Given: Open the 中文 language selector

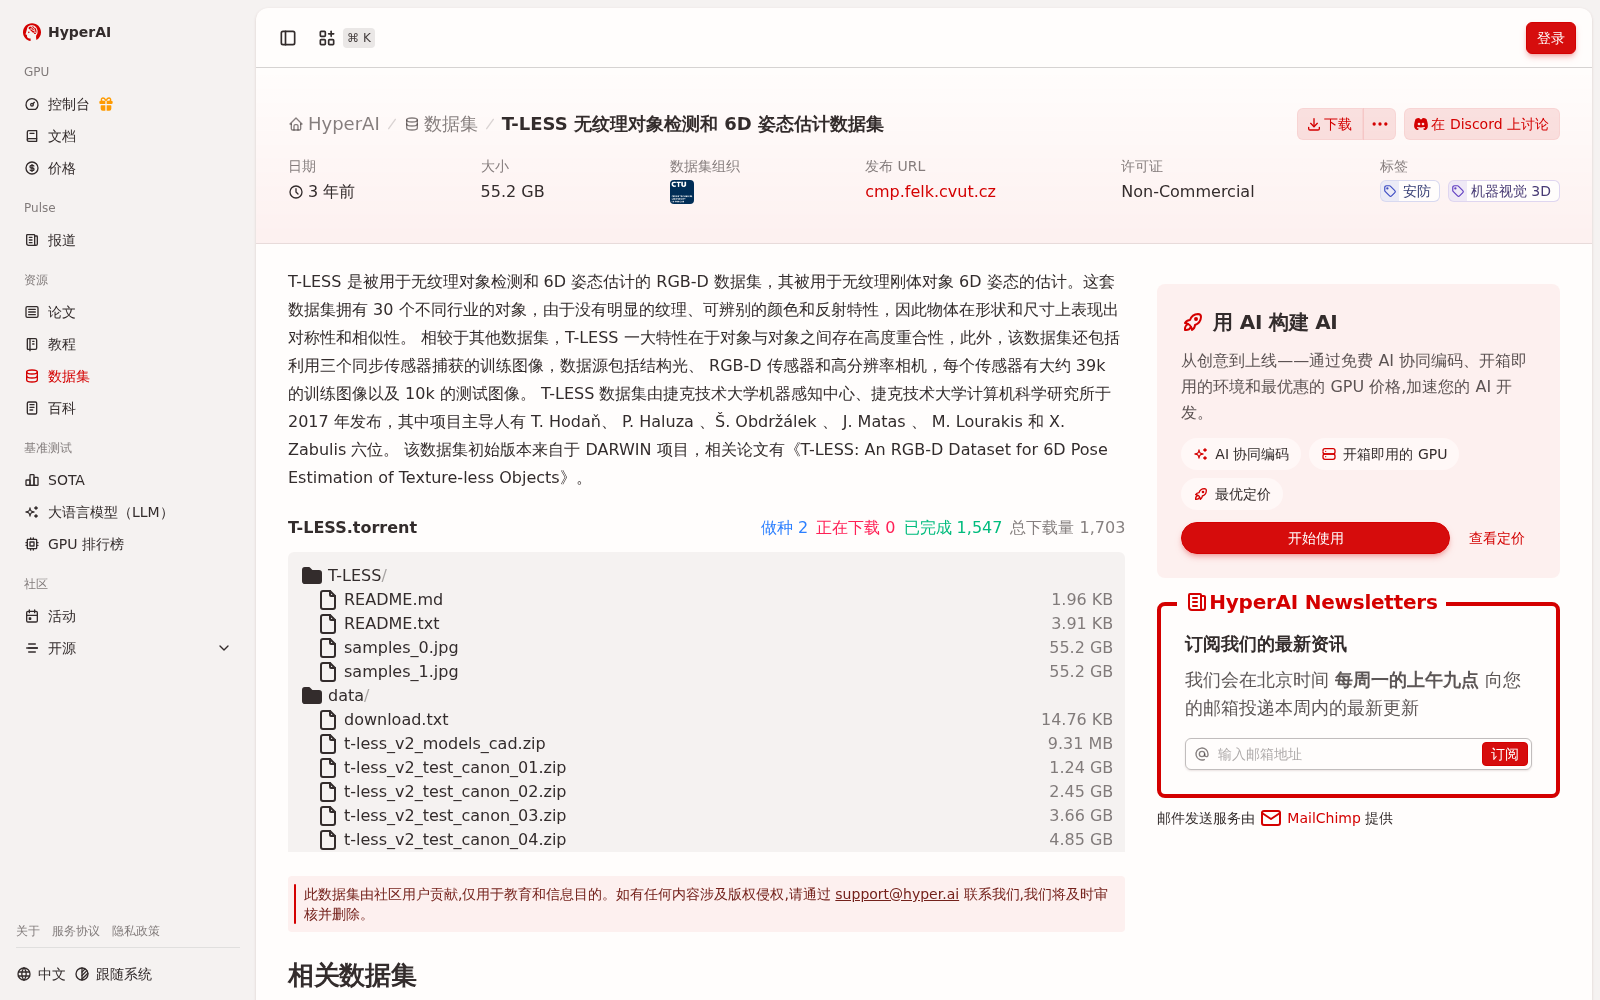Looking at the screenshot, I should click(41, 974).
